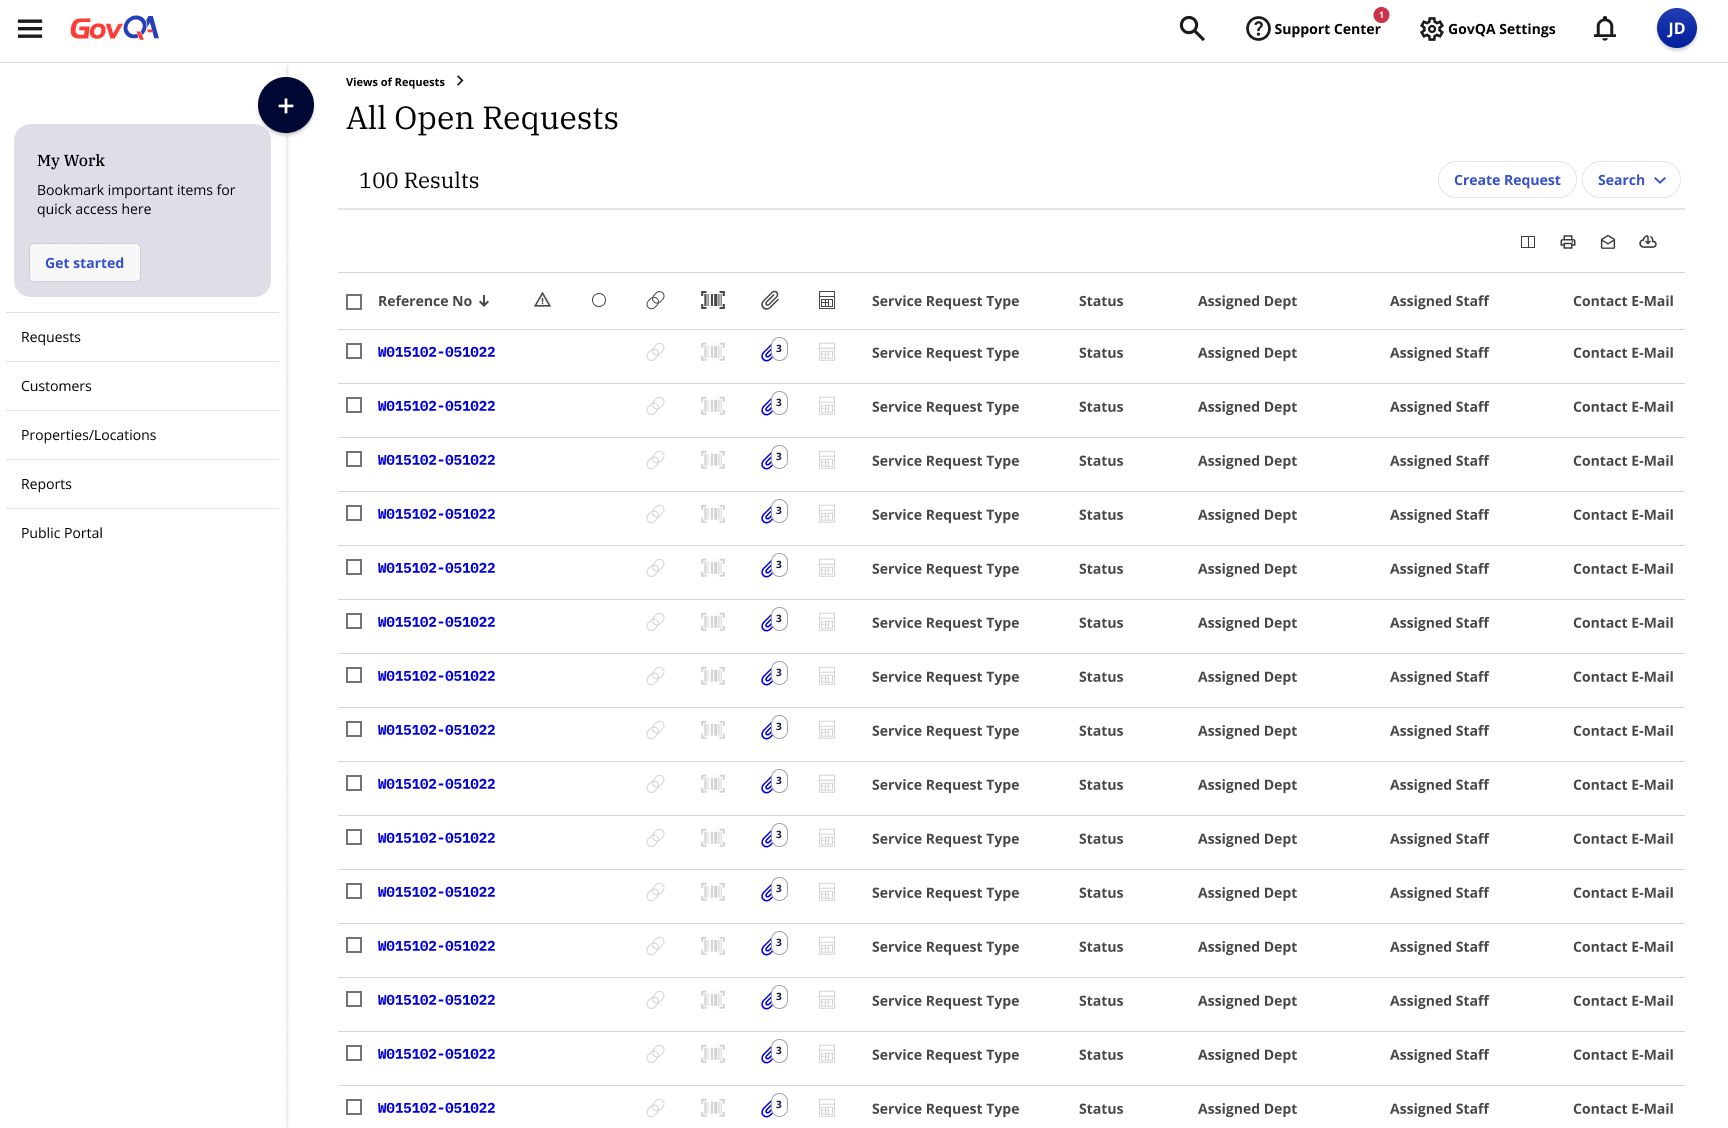1728x1128 pixels.
Task: Open the notifications bell
Action: coord(1605,29)
